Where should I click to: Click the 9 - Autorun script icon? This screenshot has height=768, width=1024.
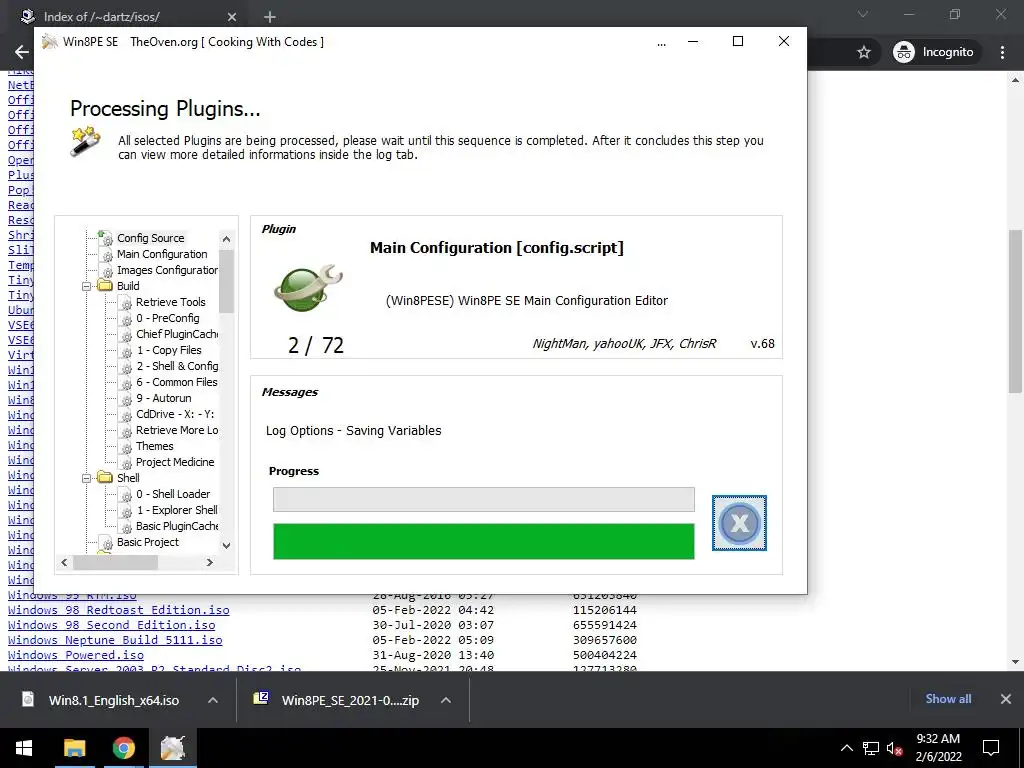[125, 398]
